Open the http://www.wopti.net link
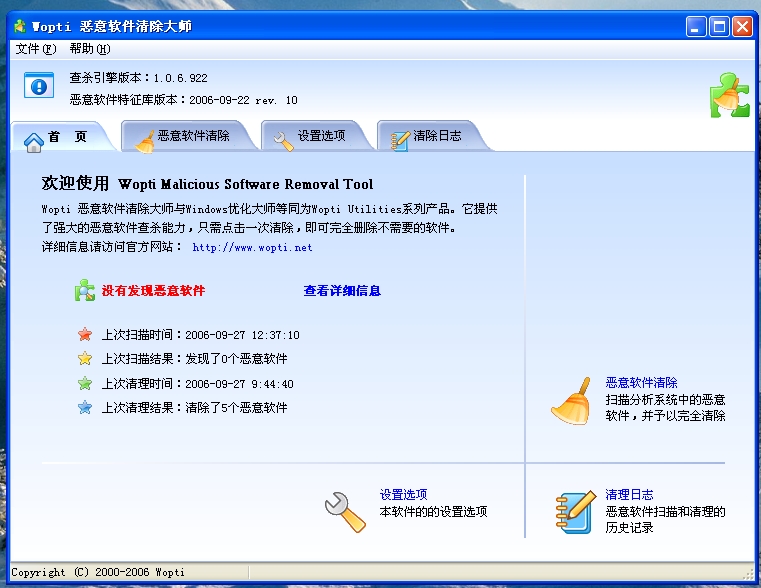Viewport: 761px width, 588px height. (x=252, y=247)
